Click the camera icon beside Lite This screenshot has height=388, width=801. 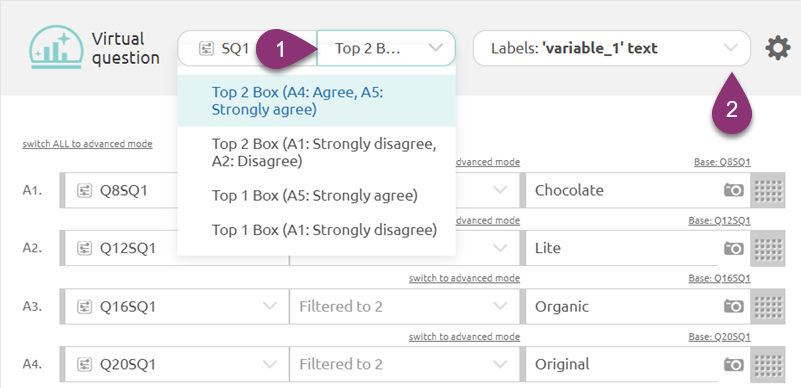(734, 248)
